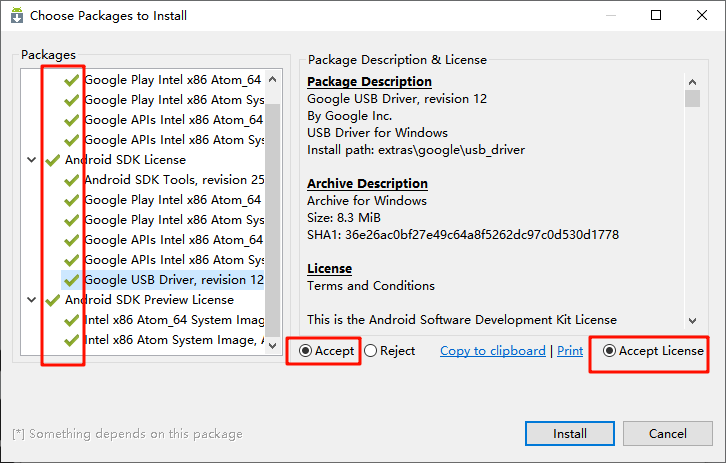Select Google USB Driver, revision 12 in the list
Viewport: 726px width, 463px height.
173,280
